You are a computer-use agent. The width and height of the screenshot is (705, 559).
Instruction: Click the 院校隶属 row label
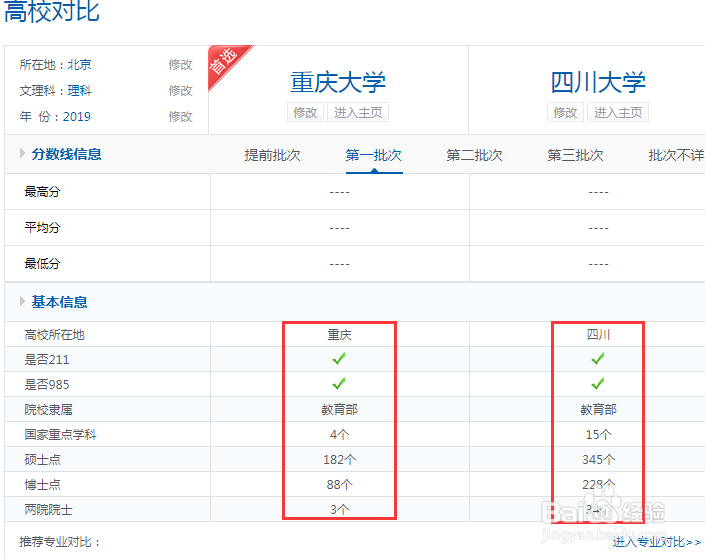(49, 410)
